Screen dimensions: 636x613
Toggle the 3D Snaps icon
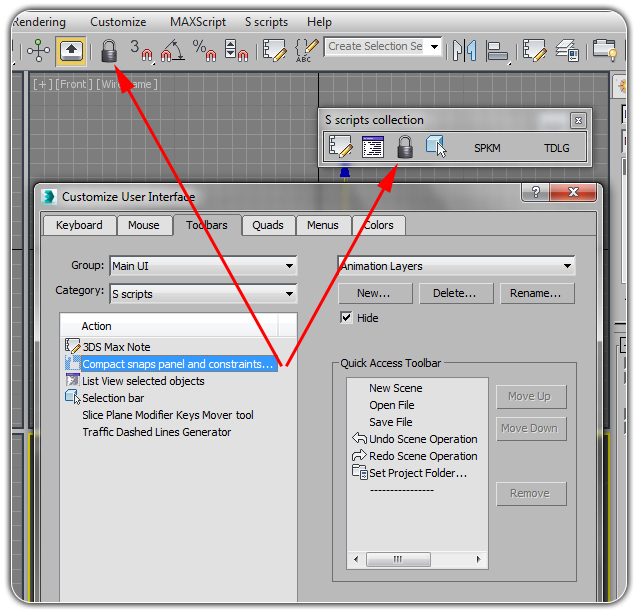pyautogui.click(x=142, y=50)
